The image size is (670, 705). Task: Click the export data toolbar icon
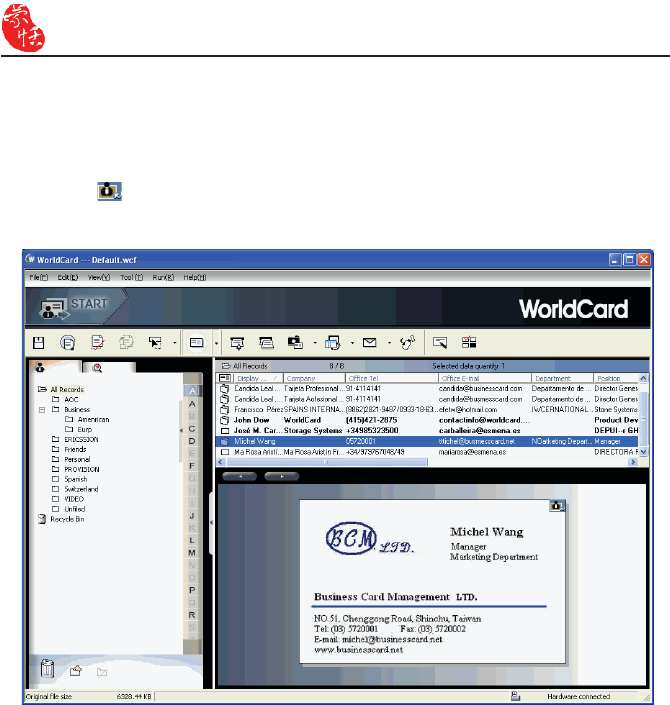[x=333, y=343]
